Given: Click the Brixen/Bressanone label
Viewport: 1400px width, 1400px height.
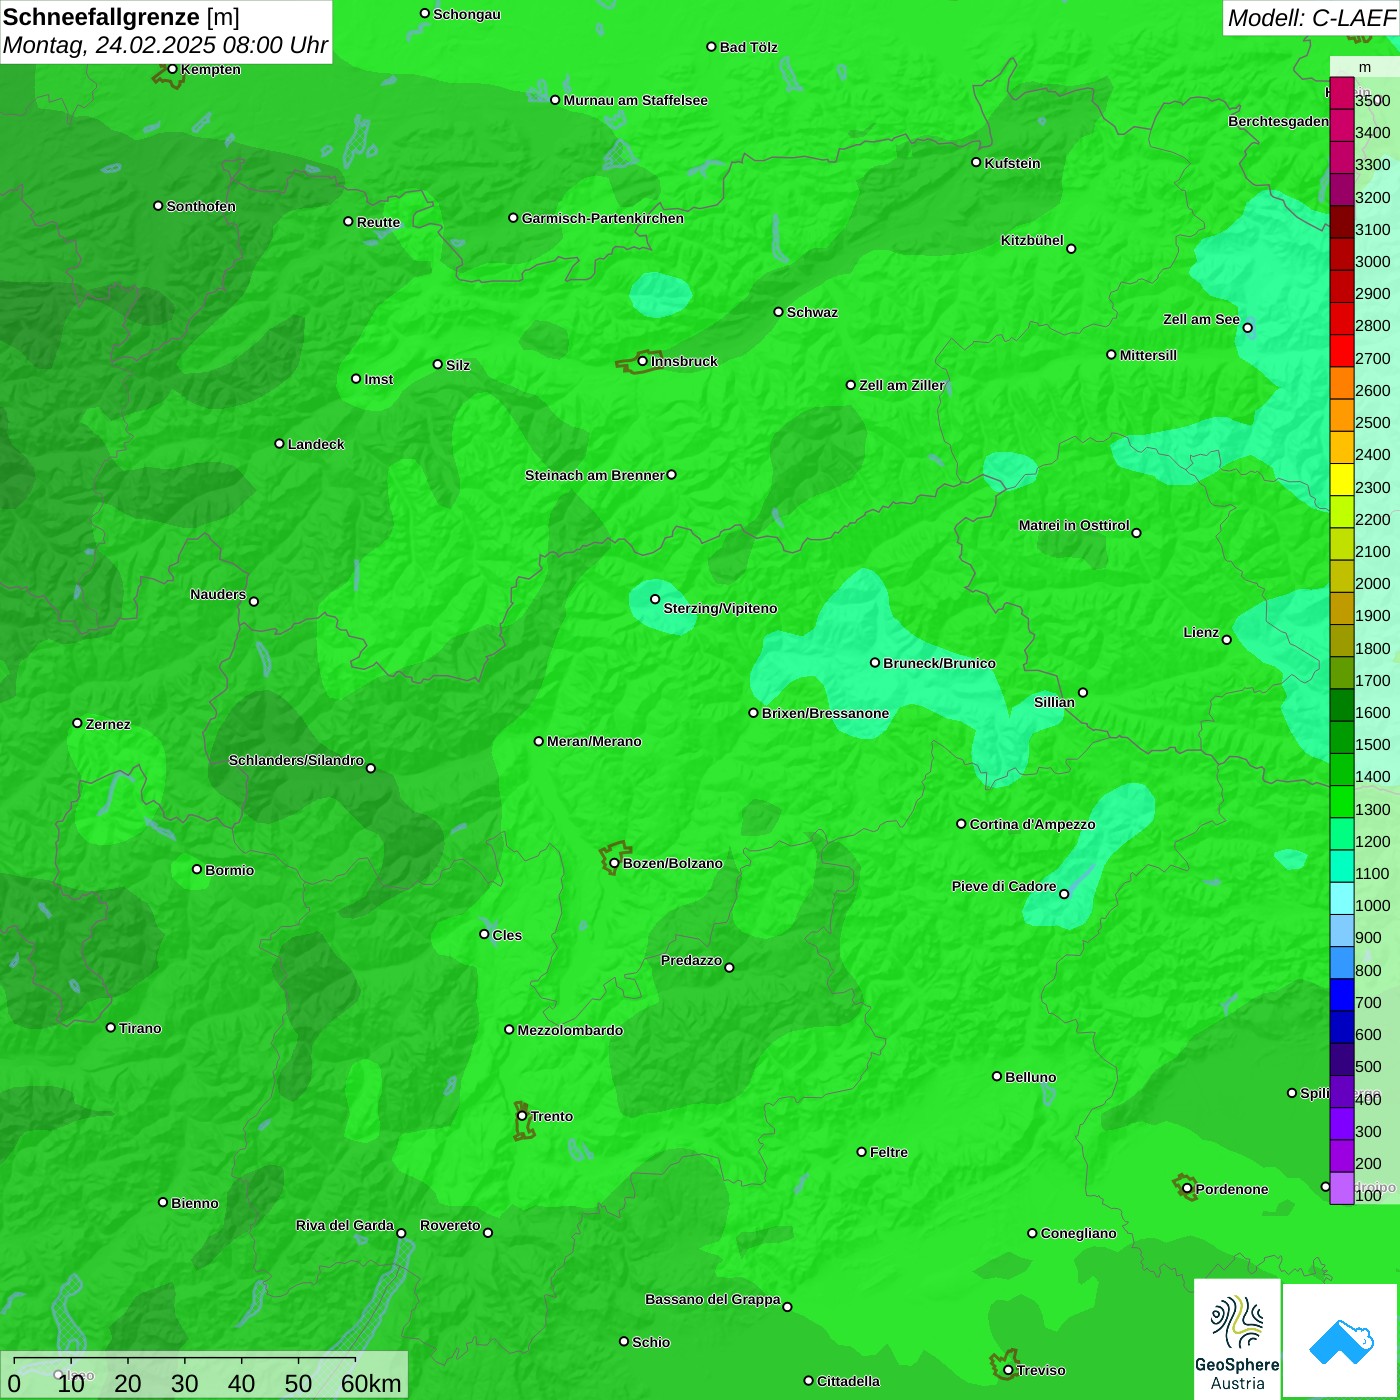Looking at the screenshot, I should click(825, 713).
